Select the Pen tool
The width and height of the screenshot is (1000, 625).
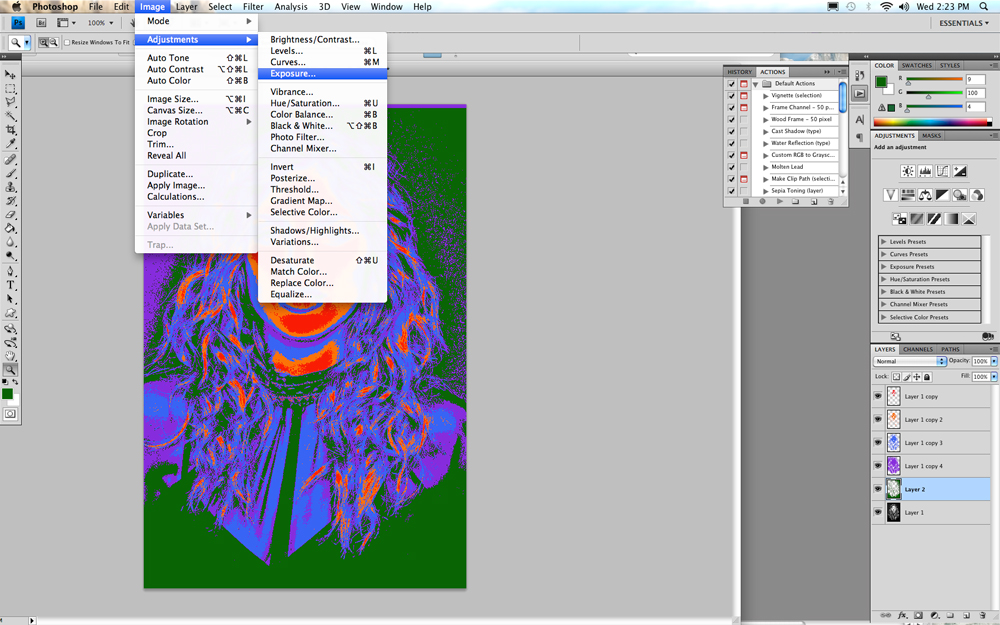pos(10,272)
